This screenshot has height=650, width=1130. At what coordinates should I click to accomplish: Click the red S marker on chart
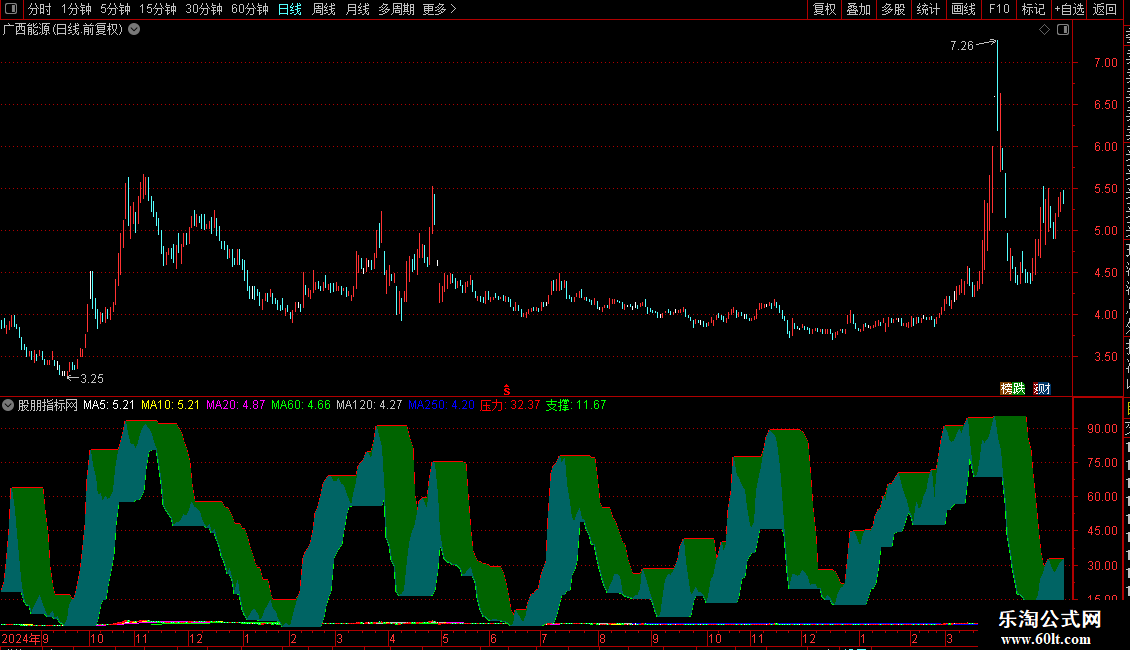point(507,390)
